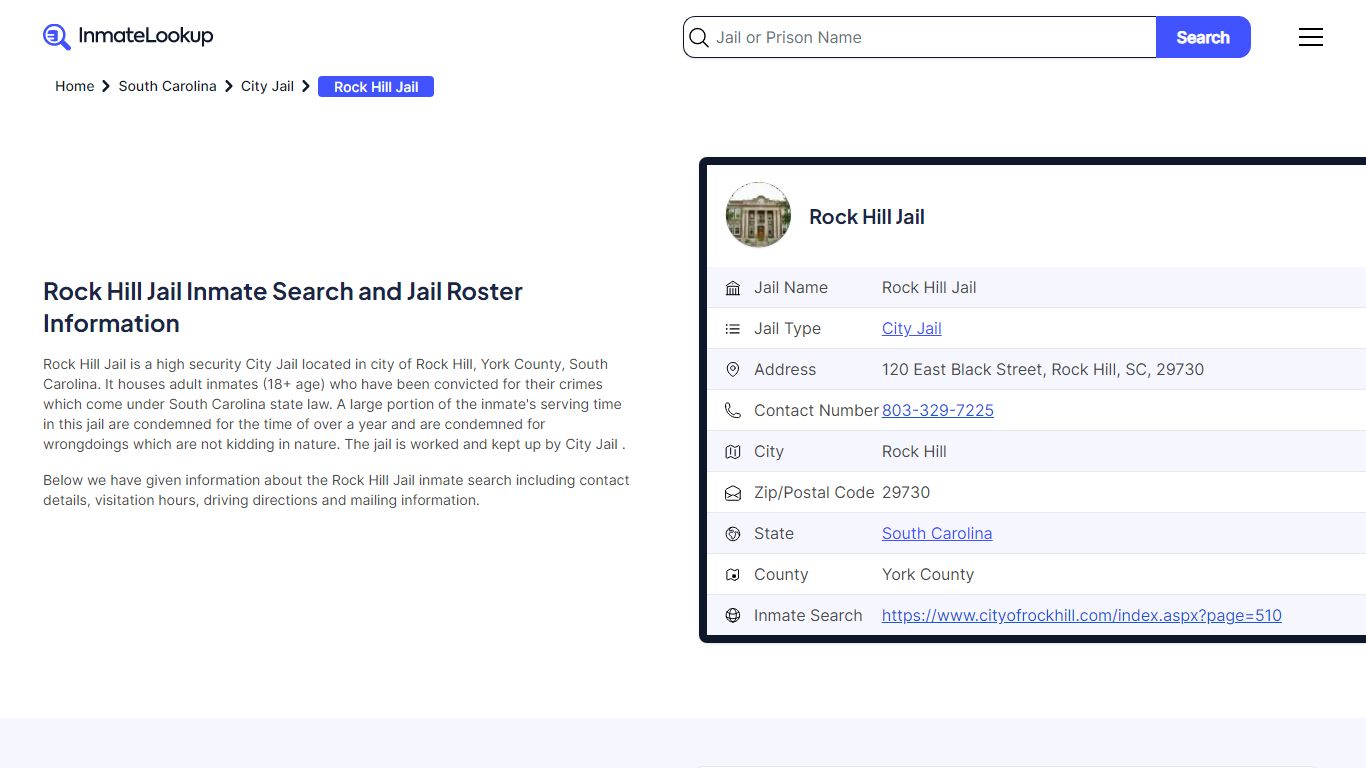The width and height of the screenshot is (1366, 768).
Task: Click the web globe icon beside Inmate Search
Action: pos(732,615)
